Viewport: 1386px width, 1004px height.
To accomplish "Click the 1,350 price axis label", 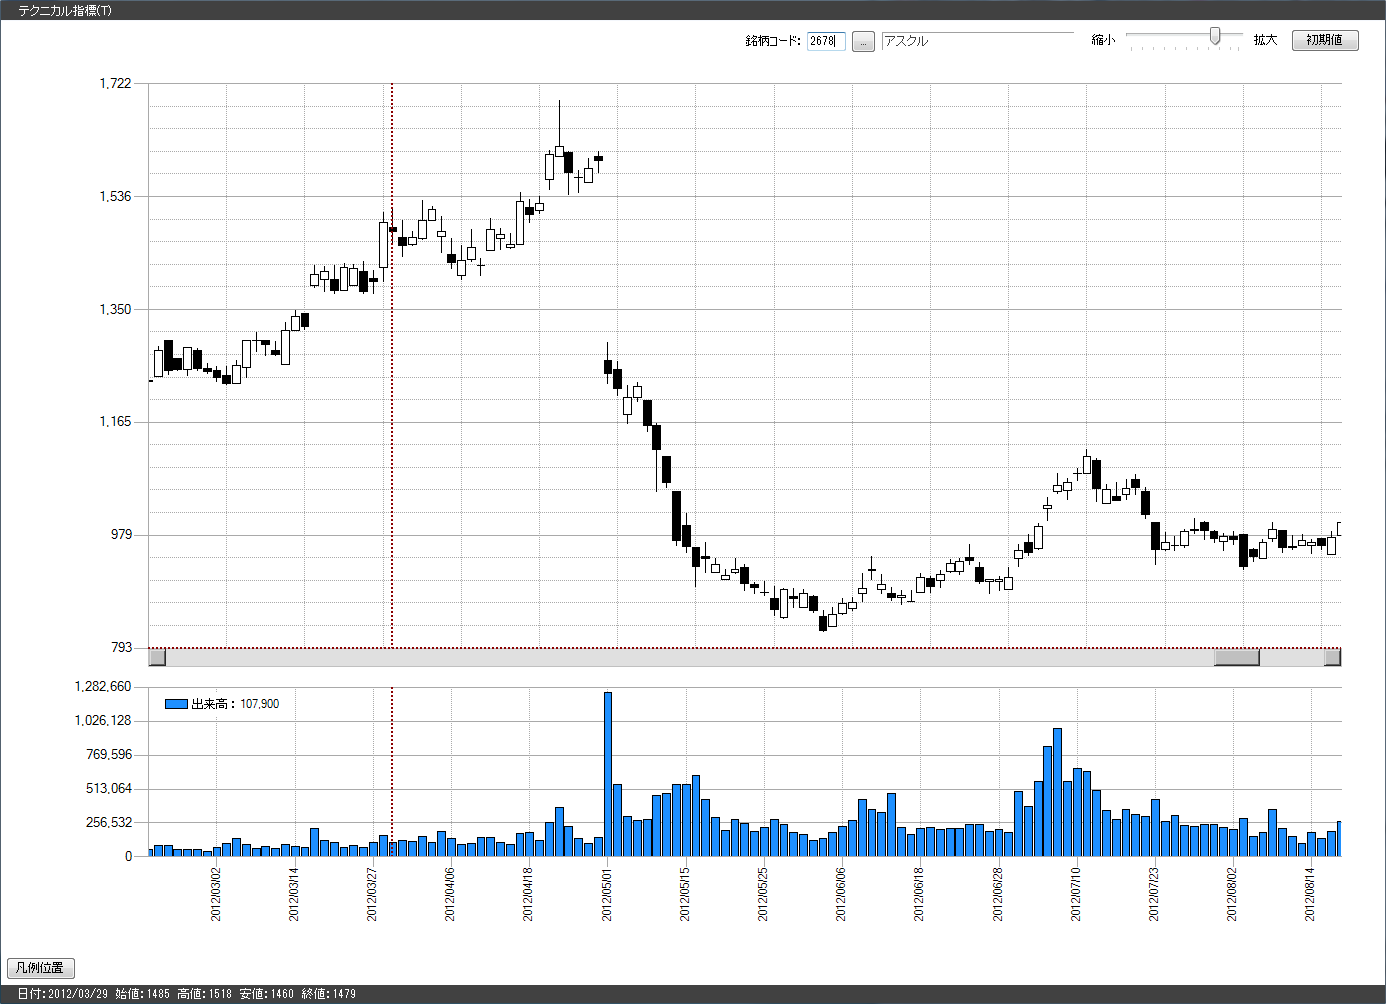I will (115, 309).
